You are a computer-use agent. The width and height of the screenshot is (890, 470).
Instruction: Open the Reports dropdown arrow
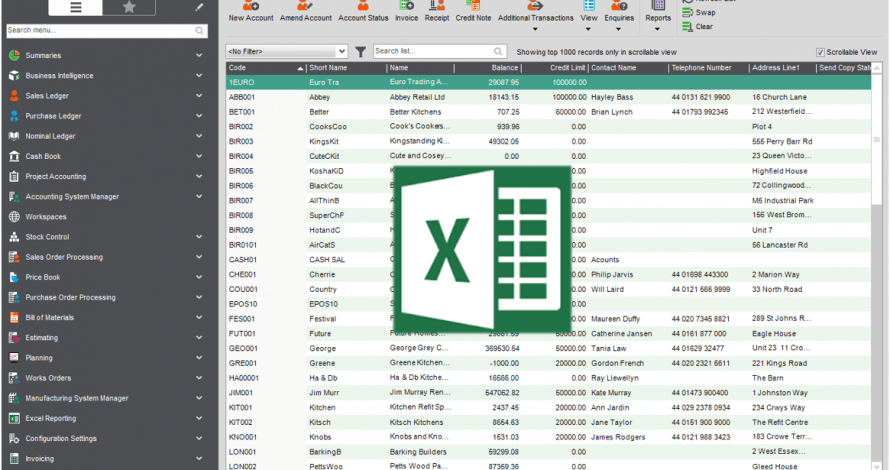(657, 28)
